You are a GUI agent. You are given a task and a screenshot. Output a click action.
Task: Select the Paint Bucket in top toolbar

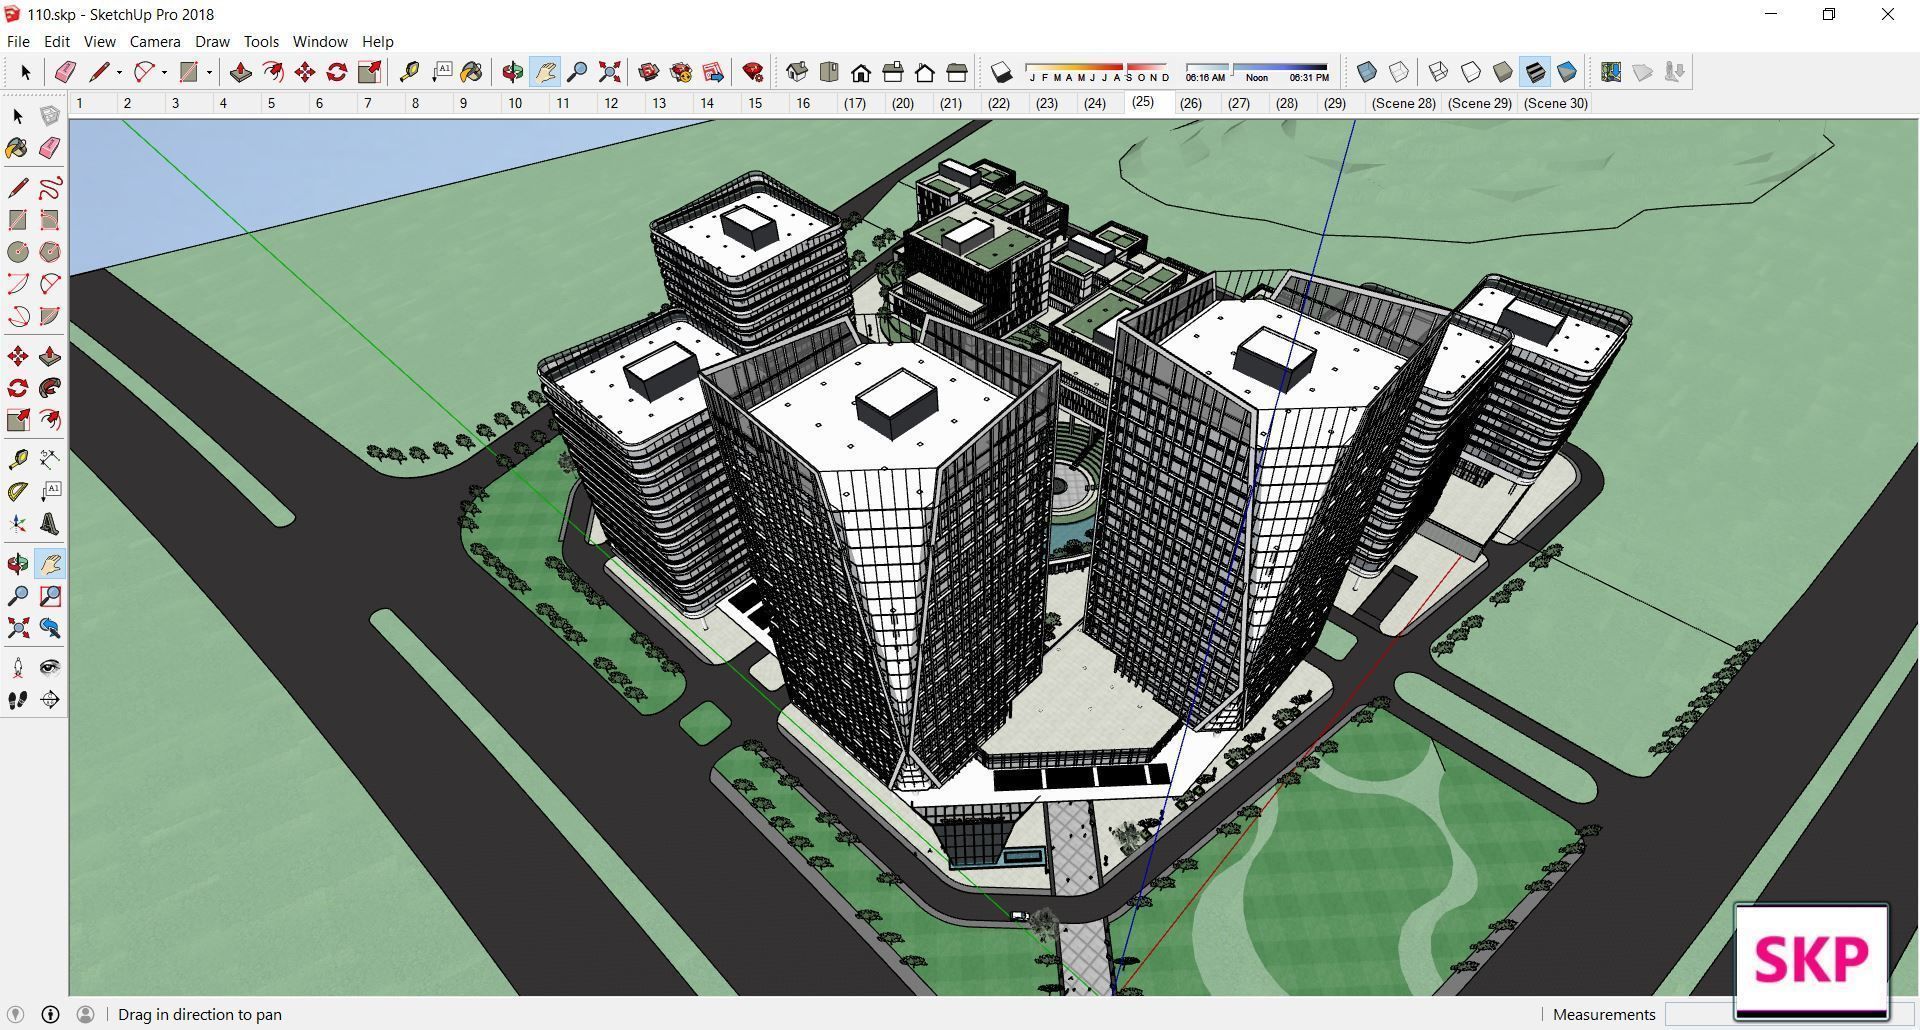pyautogui.click(x=471, y=72)
